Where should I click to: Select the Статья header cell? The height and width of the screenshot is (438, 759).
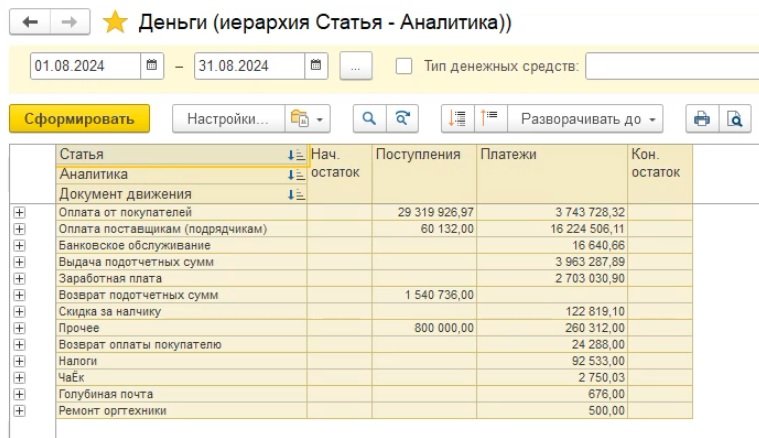click(182, 155)
